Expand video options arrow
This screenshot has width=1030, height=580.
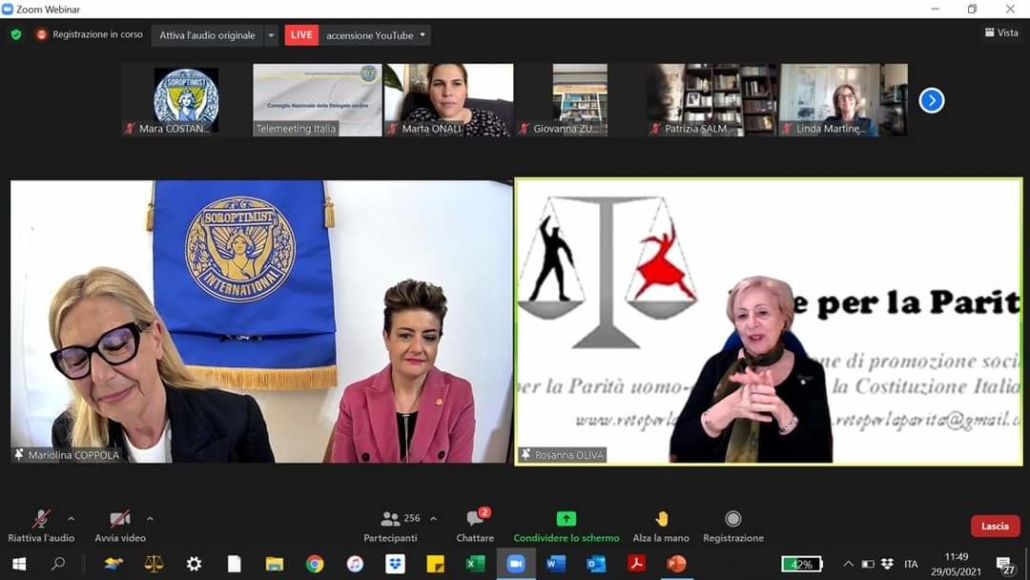(x=150, y=519)
